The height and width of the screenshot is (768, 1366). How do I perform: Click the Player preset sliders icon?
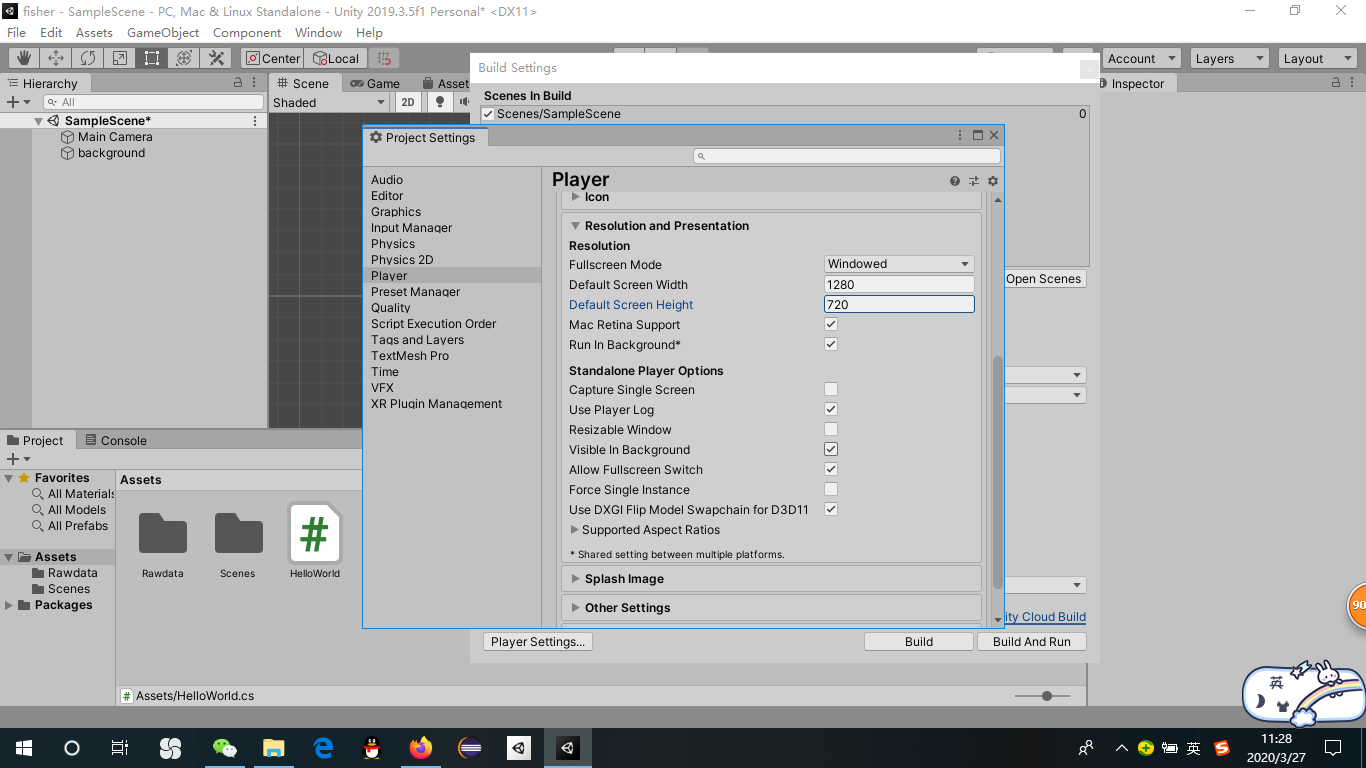(974, 181)
